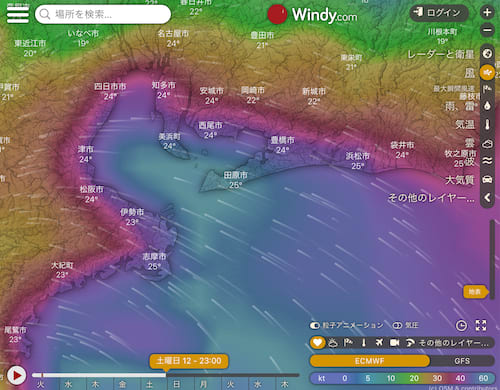Screen dimensions: 500x390
Task: Open その他のレイヤー list in right menu
Action: pos(431,198)
